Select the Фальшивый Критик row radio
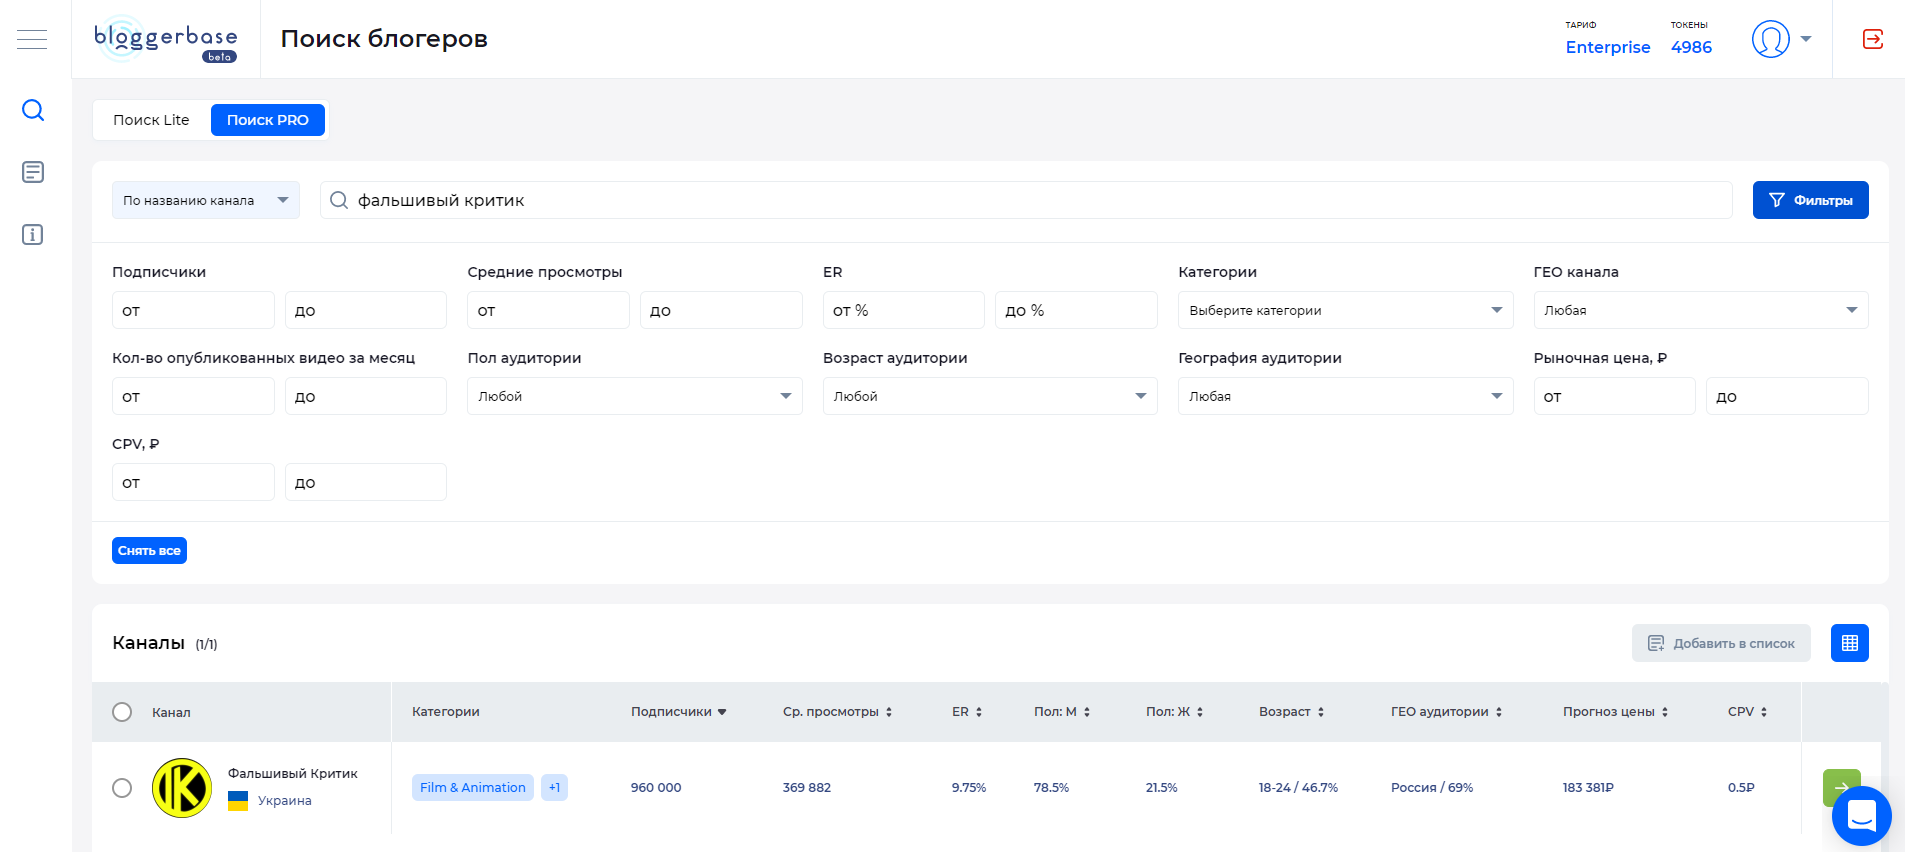The width and height of the screenshot is (1905, 852). point(122,788)
